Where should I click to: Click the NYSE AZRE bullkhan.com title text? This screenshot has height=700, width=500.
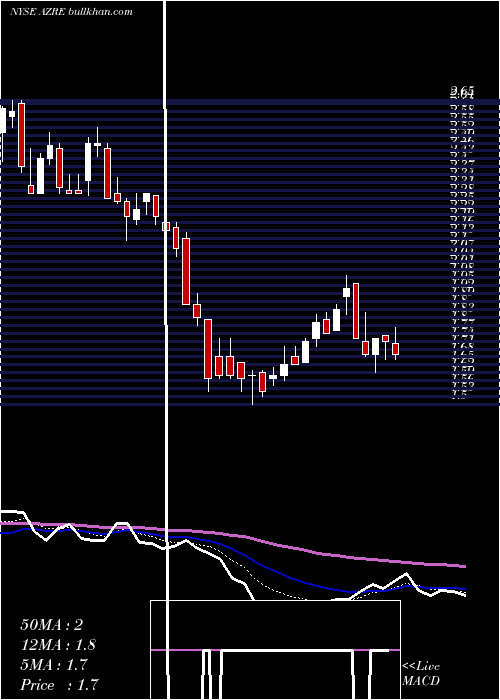click(71, 12)
